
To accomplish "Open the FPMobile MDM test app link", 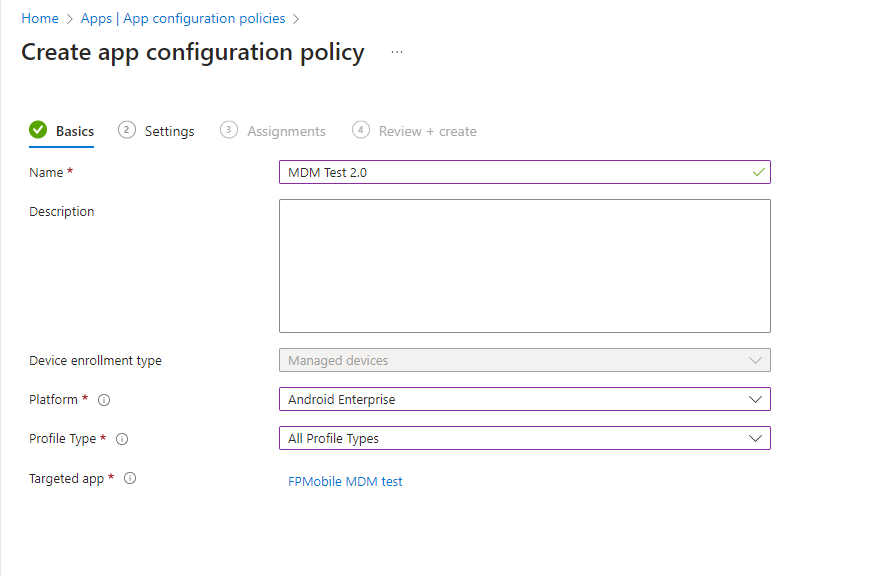I will (345, 481).
